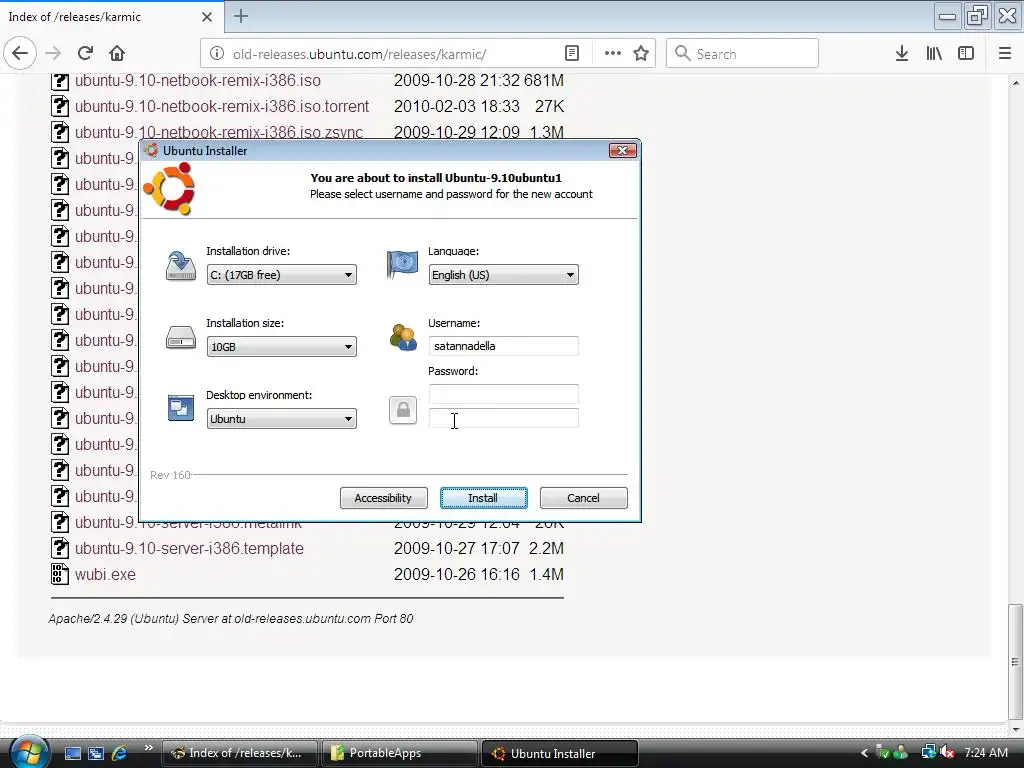Go back in Firefox browser

pos(20,53)
